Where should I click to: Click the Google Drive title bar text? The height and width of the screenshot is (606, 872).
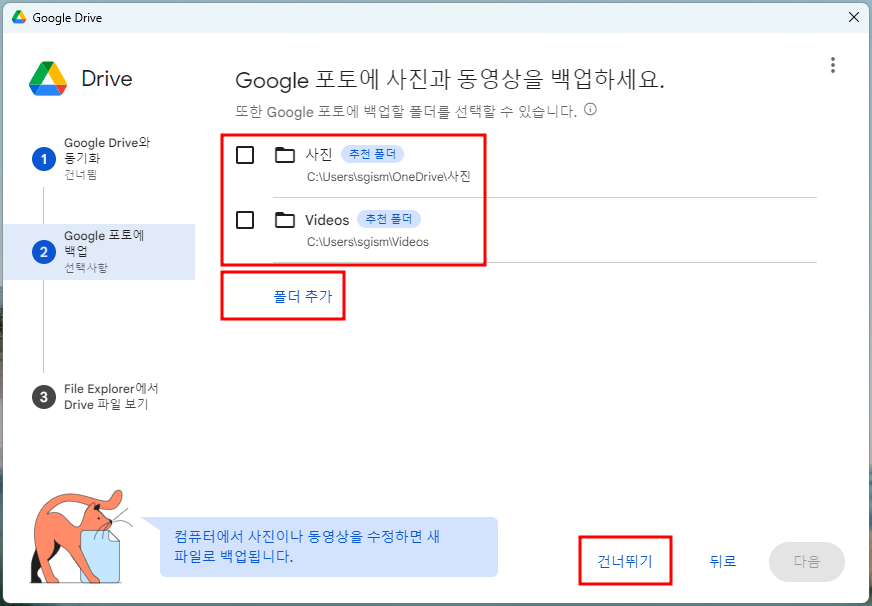coord(67,18)
